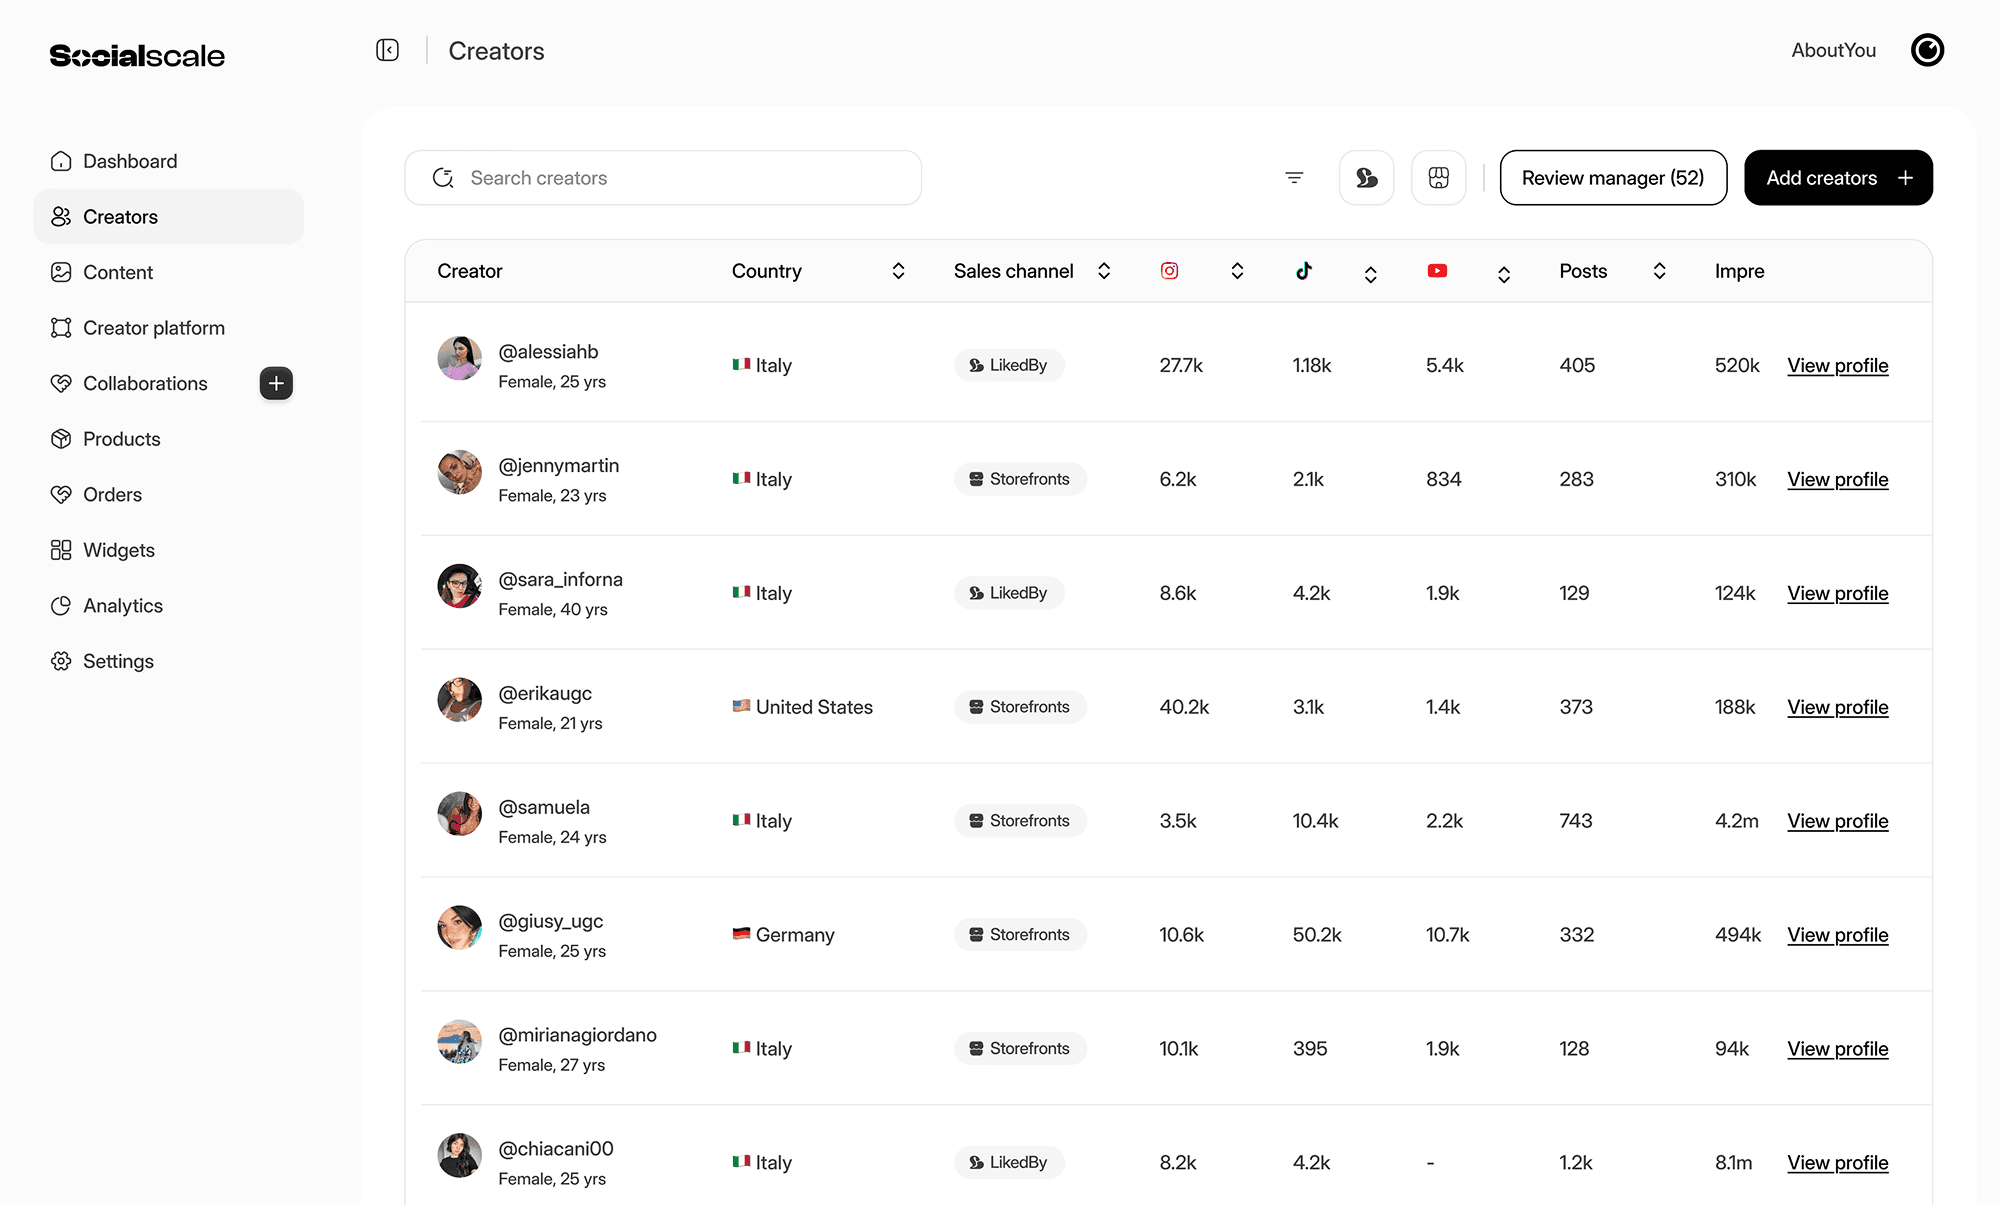Image resolution: width=2000 pixels, height=1205 pixels.
Task: Click the TikTok column header icon
Action: 1304,271
